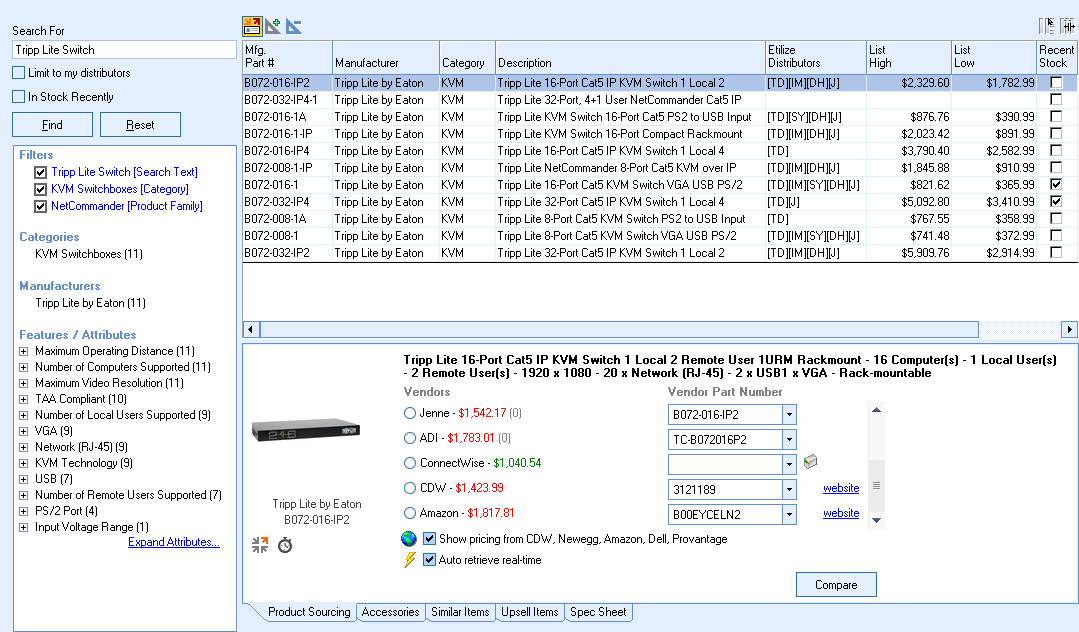Expand the TAA Compliant attribute node
The width and height of the screenshot is (1079, 632).
[24, 399]
